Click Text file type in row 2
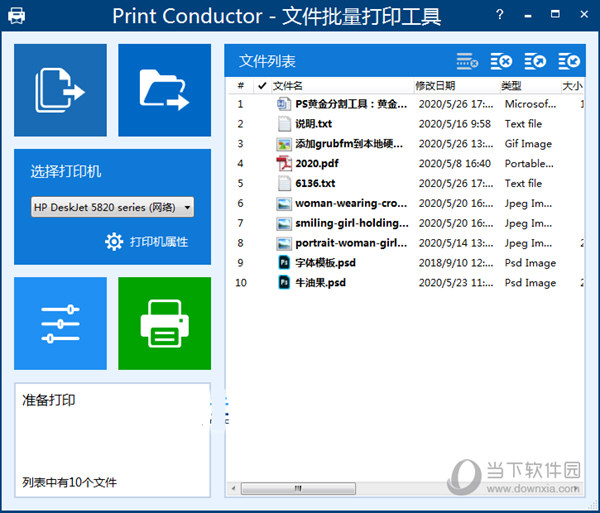 point(523,124)
